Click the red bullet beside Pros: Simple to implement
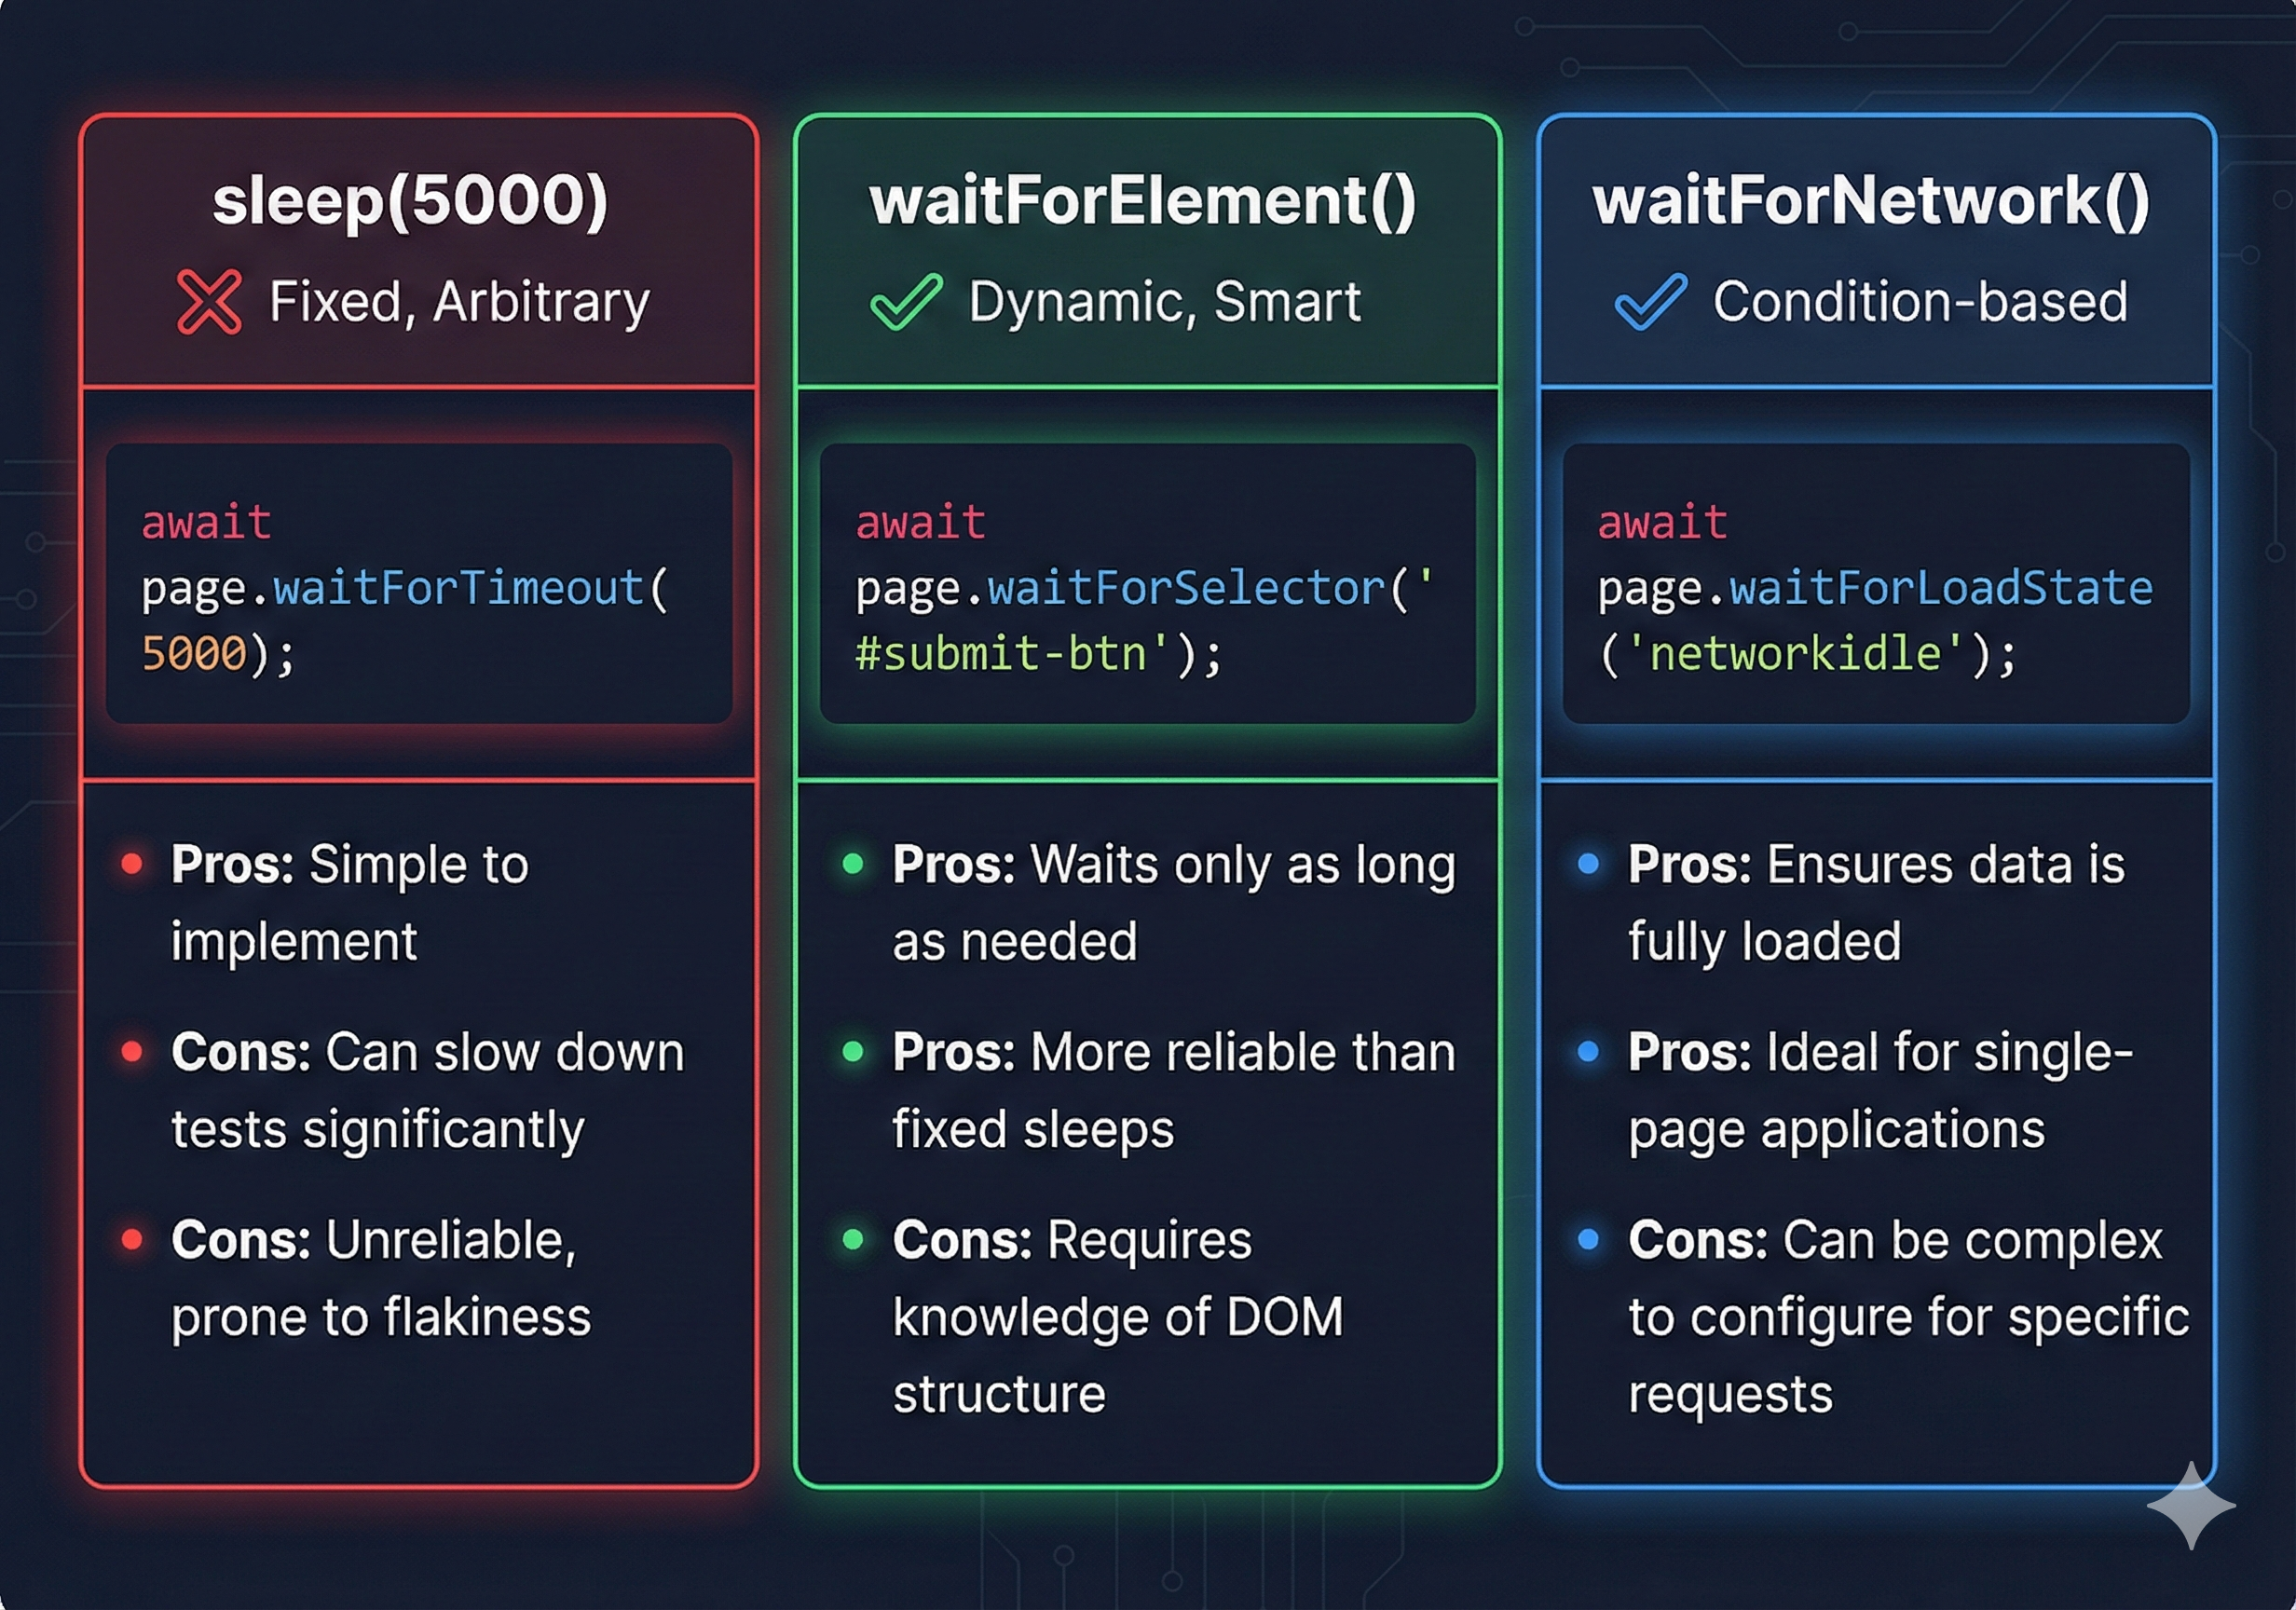Screen dimensions: 2296x1610 [x=133, y=862]
